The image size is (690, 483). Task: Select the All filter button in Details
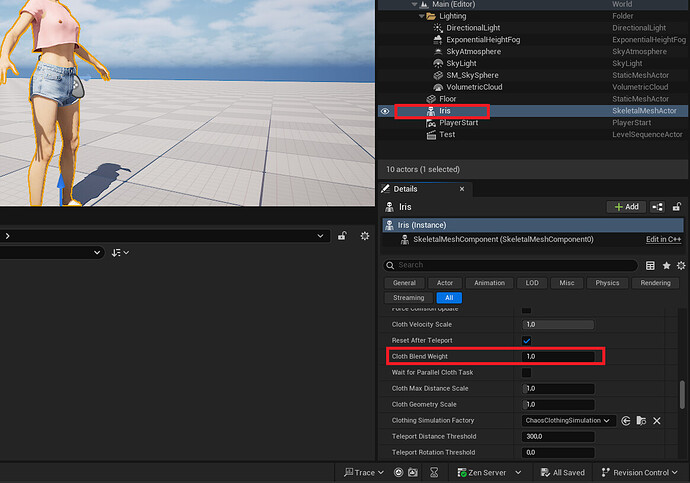coord(449,298)
